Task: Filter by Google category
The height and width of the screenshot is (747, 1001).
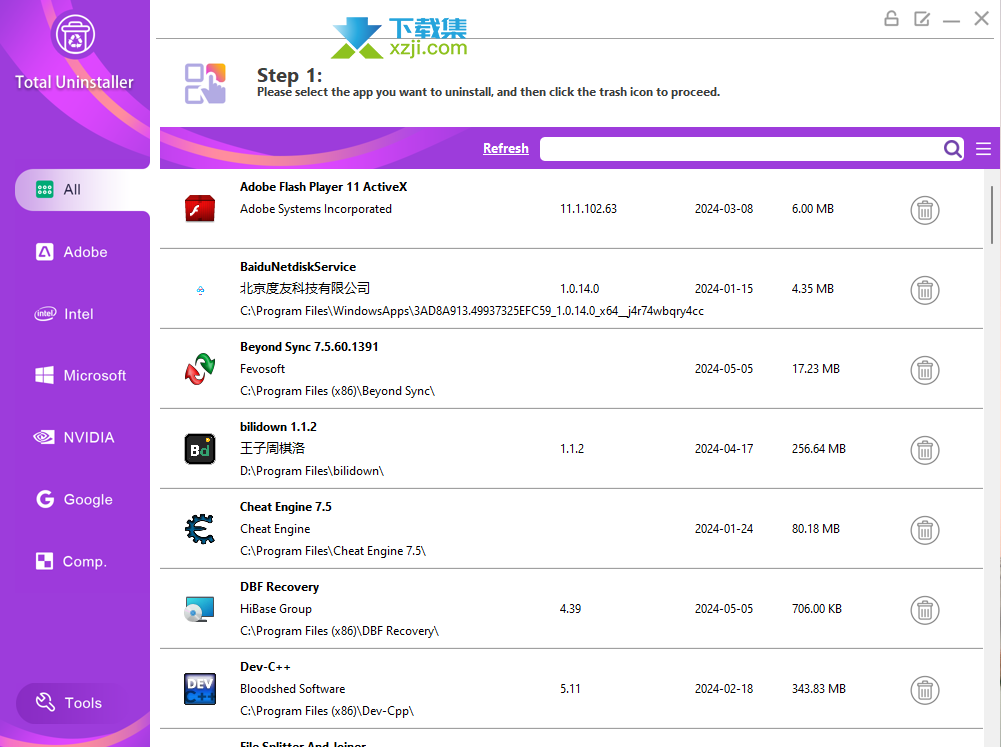Action: tap(74, 499)
